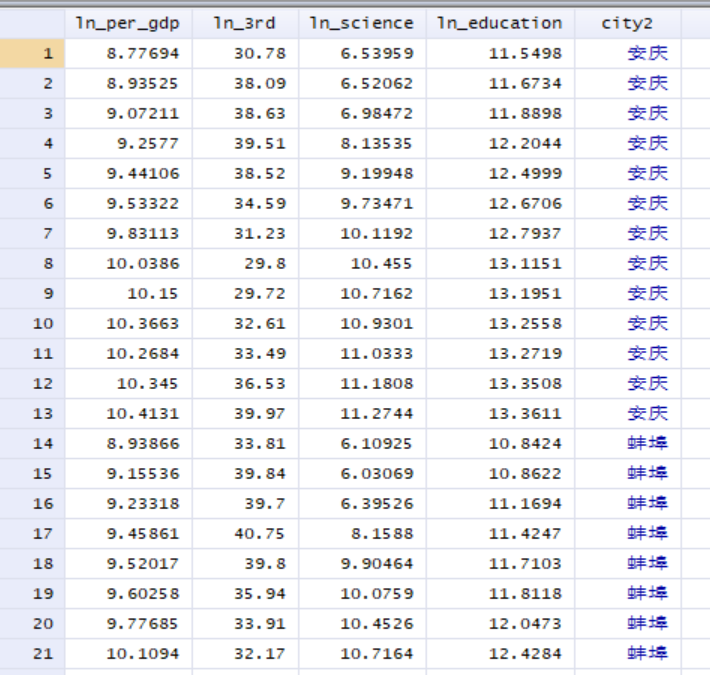Click cell value 9.2577
This screenshot has width=710, height=675.
pos(148,144)
